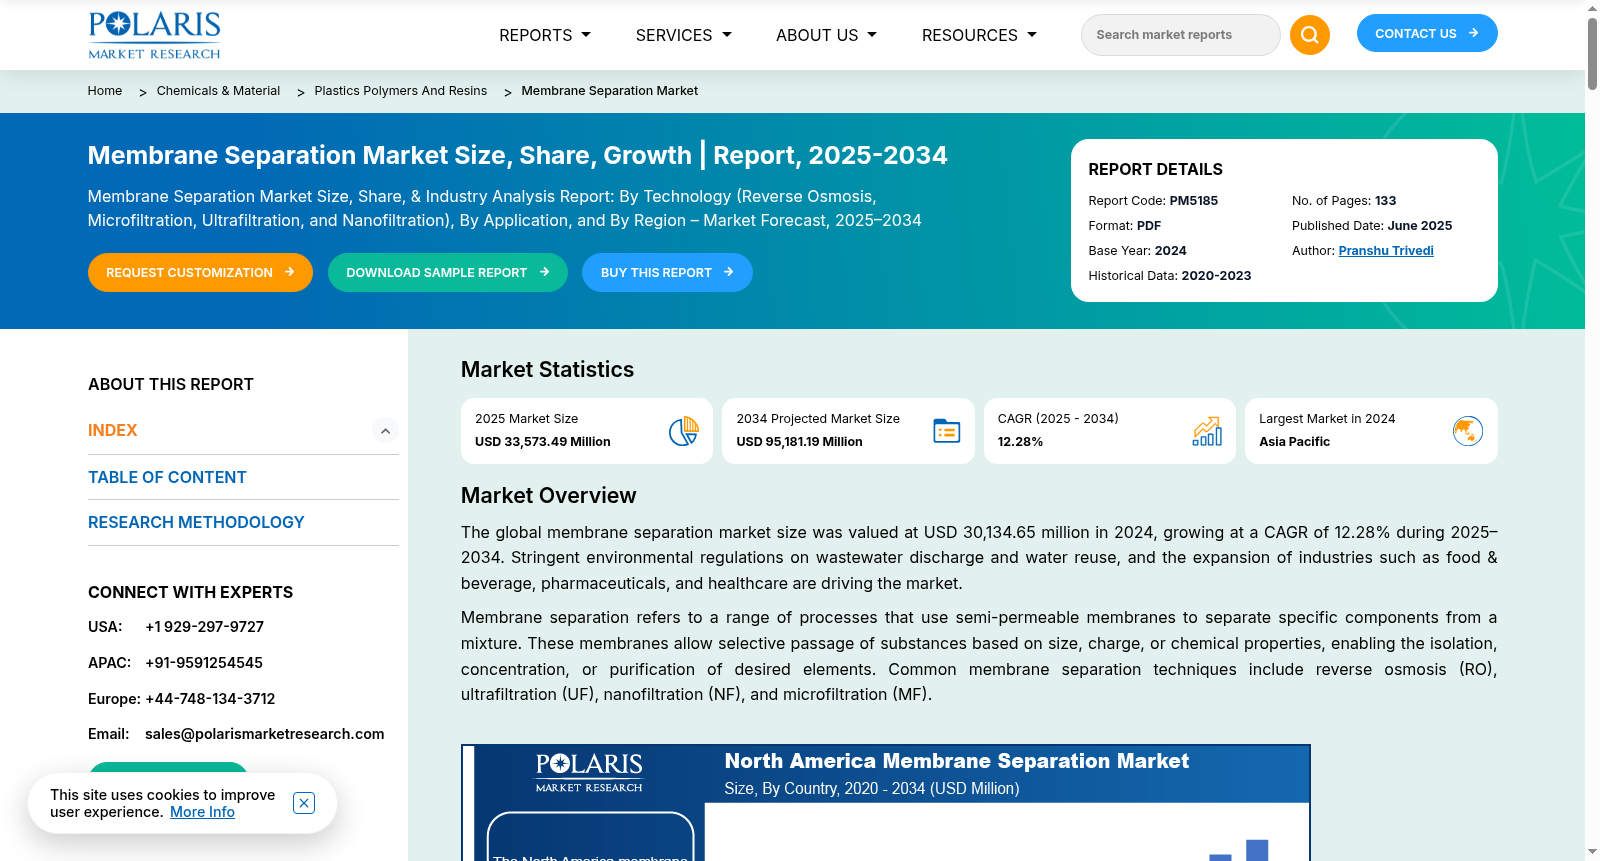
Task: Click REQUEST CUSTOMIZATION button
Action: point(200,272)
